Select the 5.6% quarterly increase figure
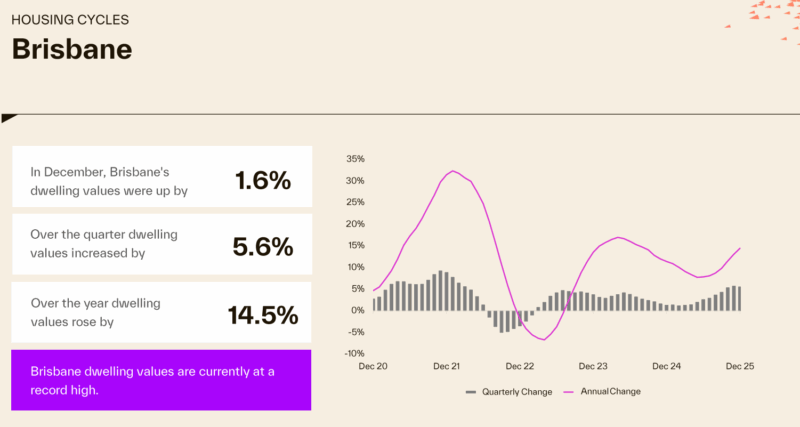 [263, 246]
